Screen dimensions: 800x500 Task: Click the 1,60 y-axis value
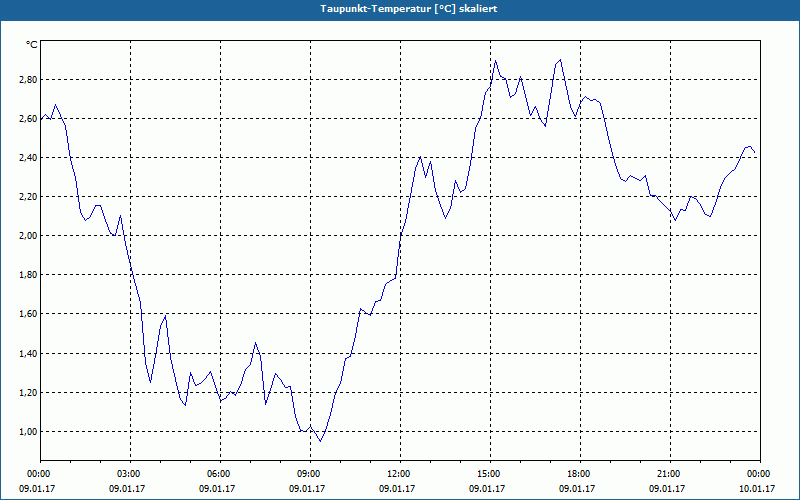[28, 314]
